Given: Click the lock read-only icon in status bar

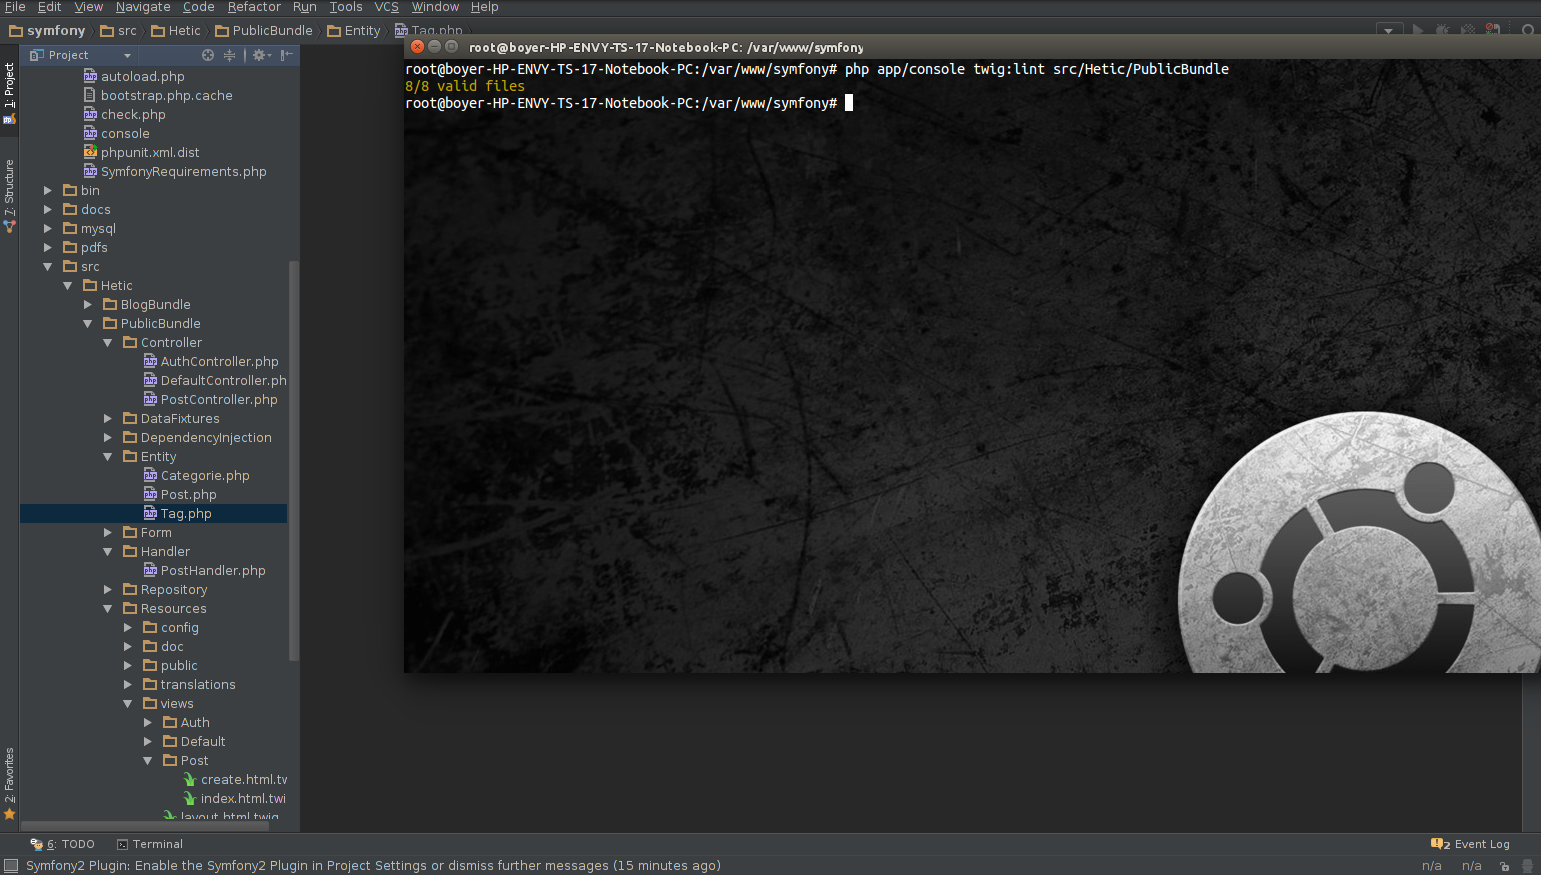Looking at the screenshot, I should (1504, 866).
